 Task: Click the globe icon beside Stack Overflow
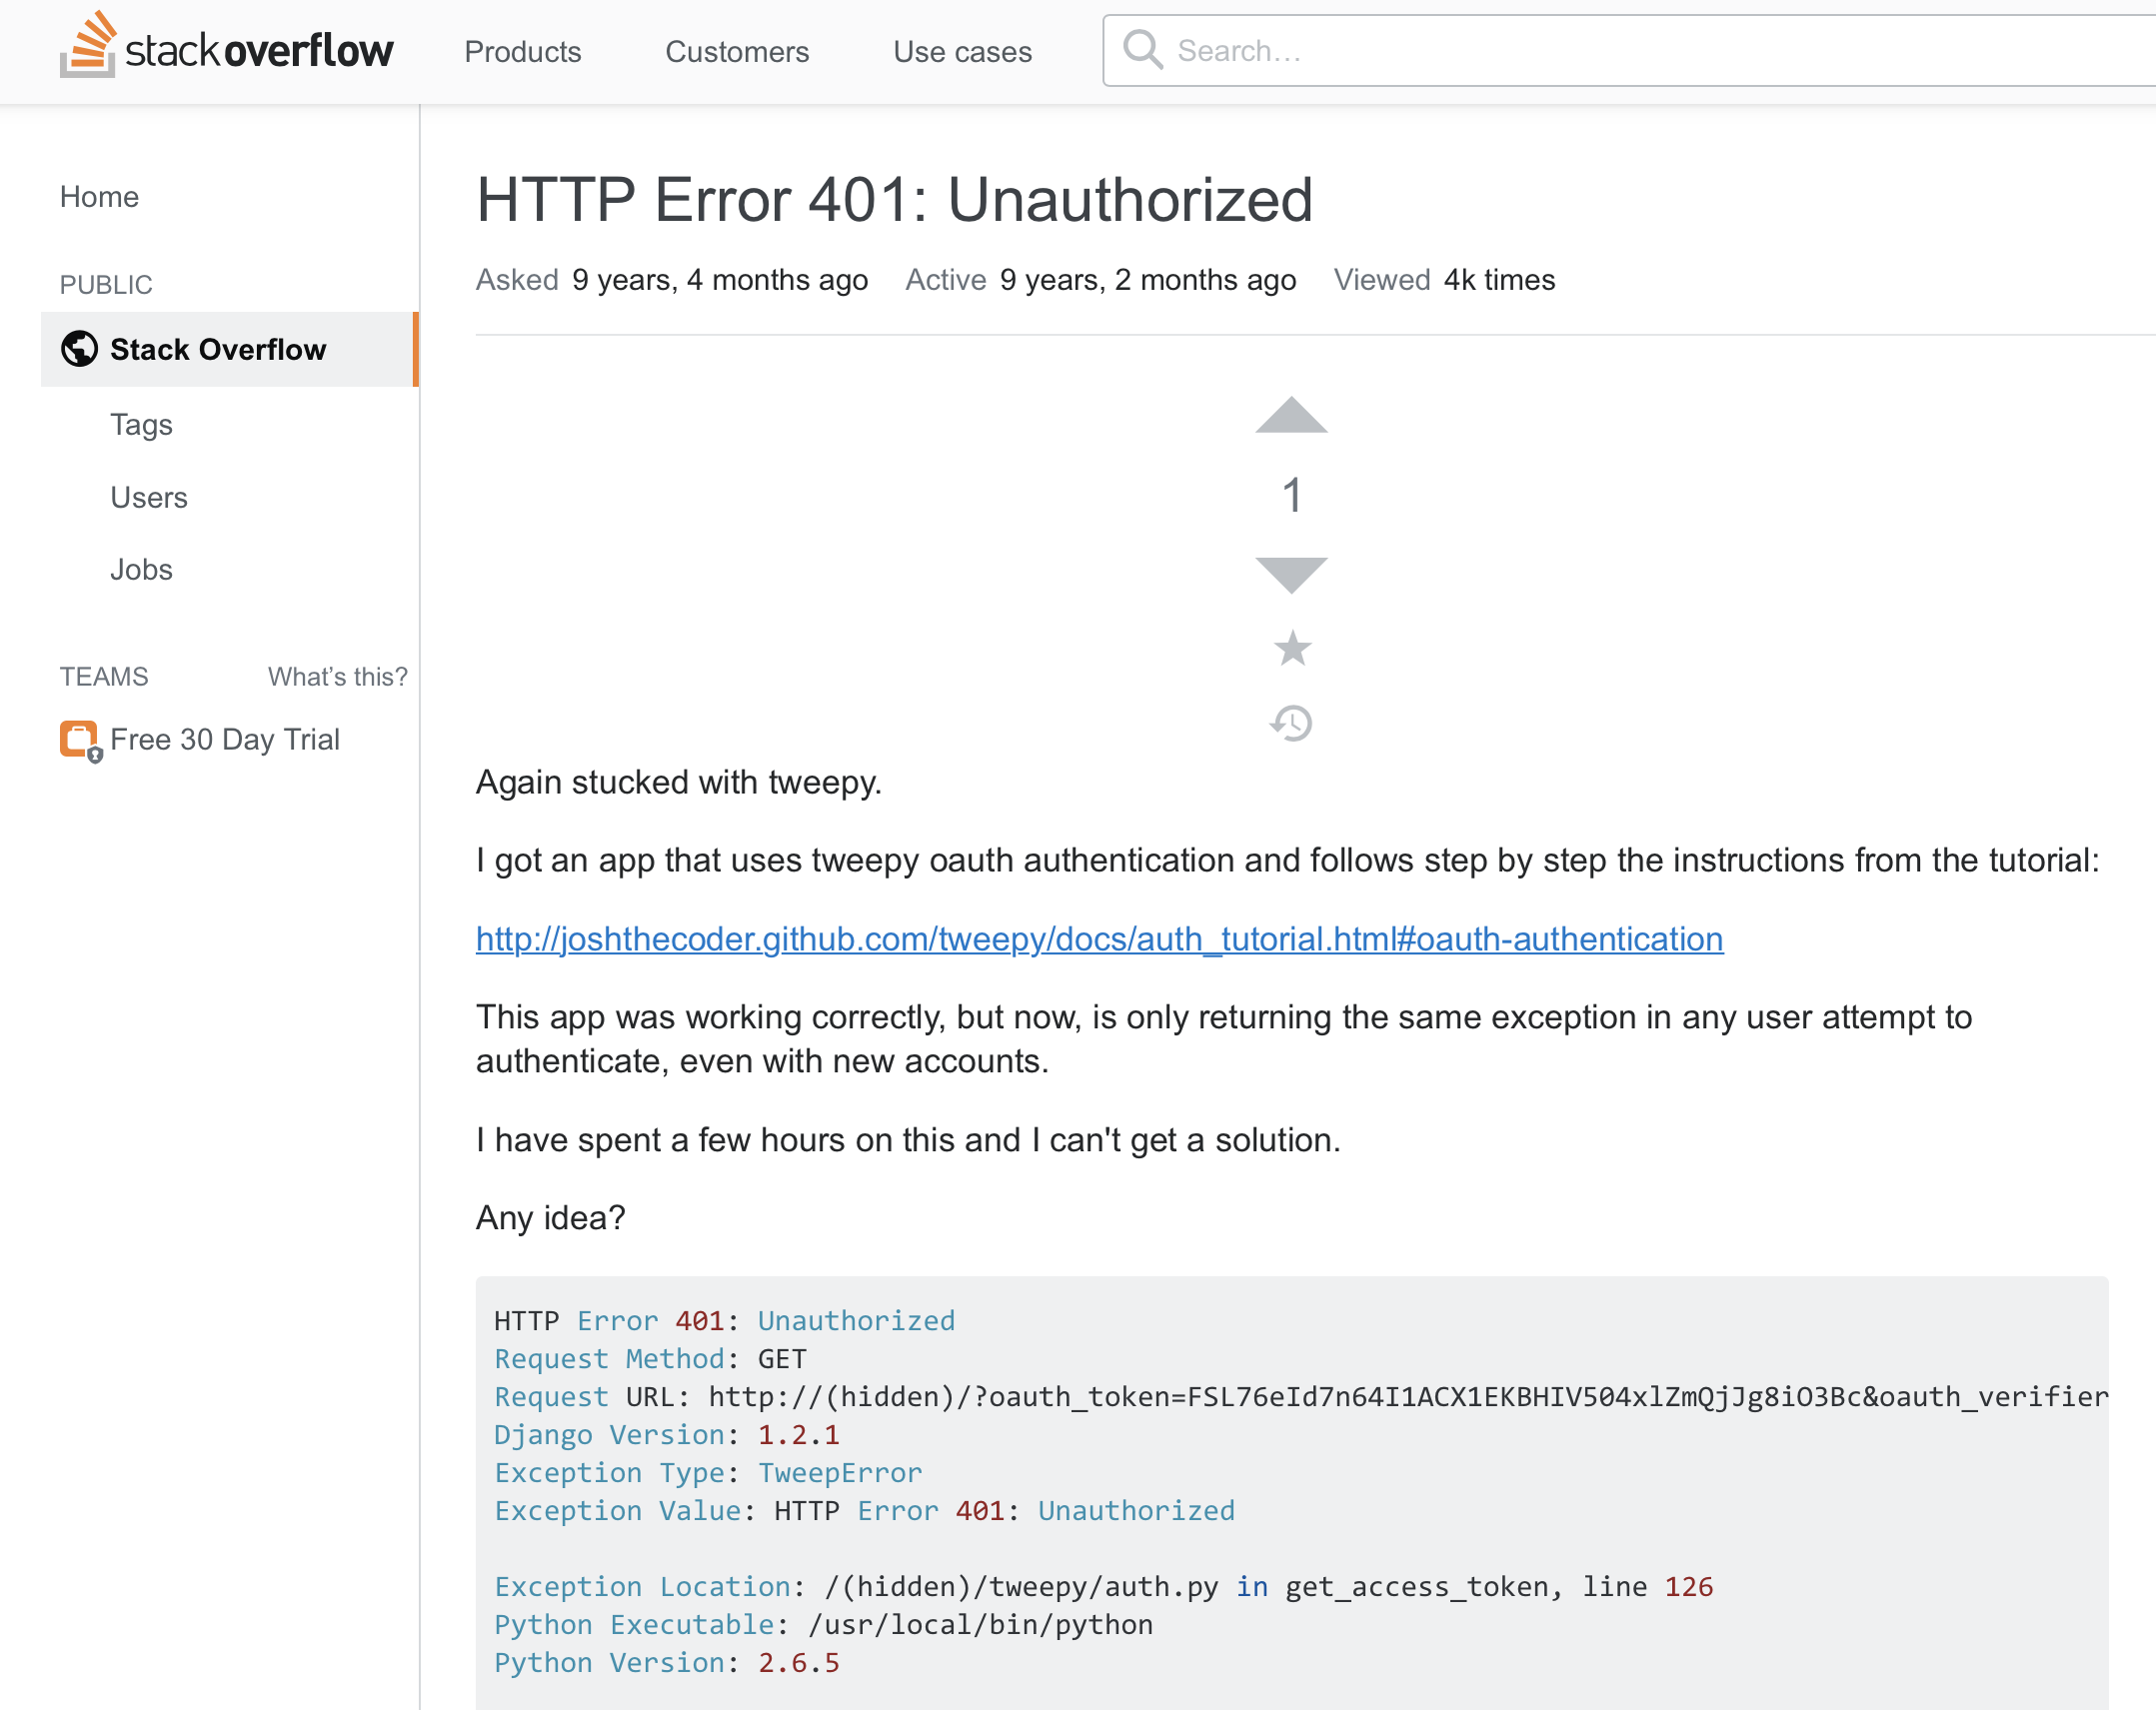point(79,349)
